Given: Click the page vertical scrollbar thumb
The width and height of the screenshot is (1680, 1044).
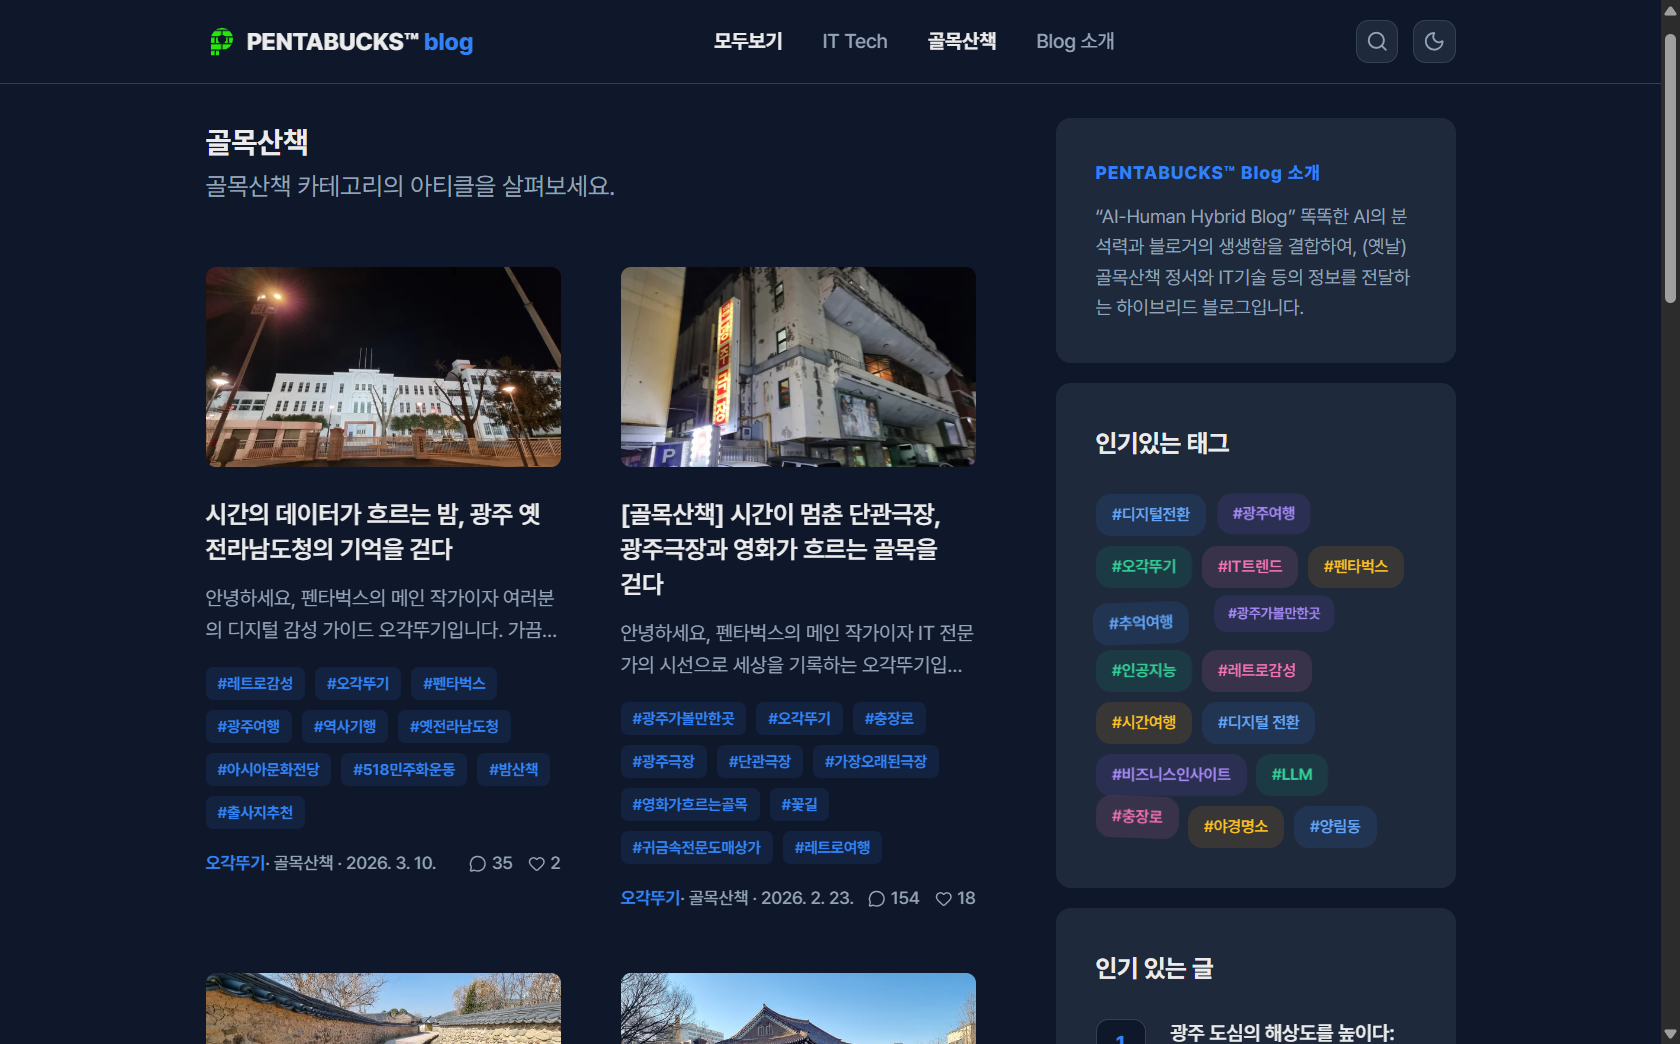Looking at the screenshot, I should (x=1670, y=168).
